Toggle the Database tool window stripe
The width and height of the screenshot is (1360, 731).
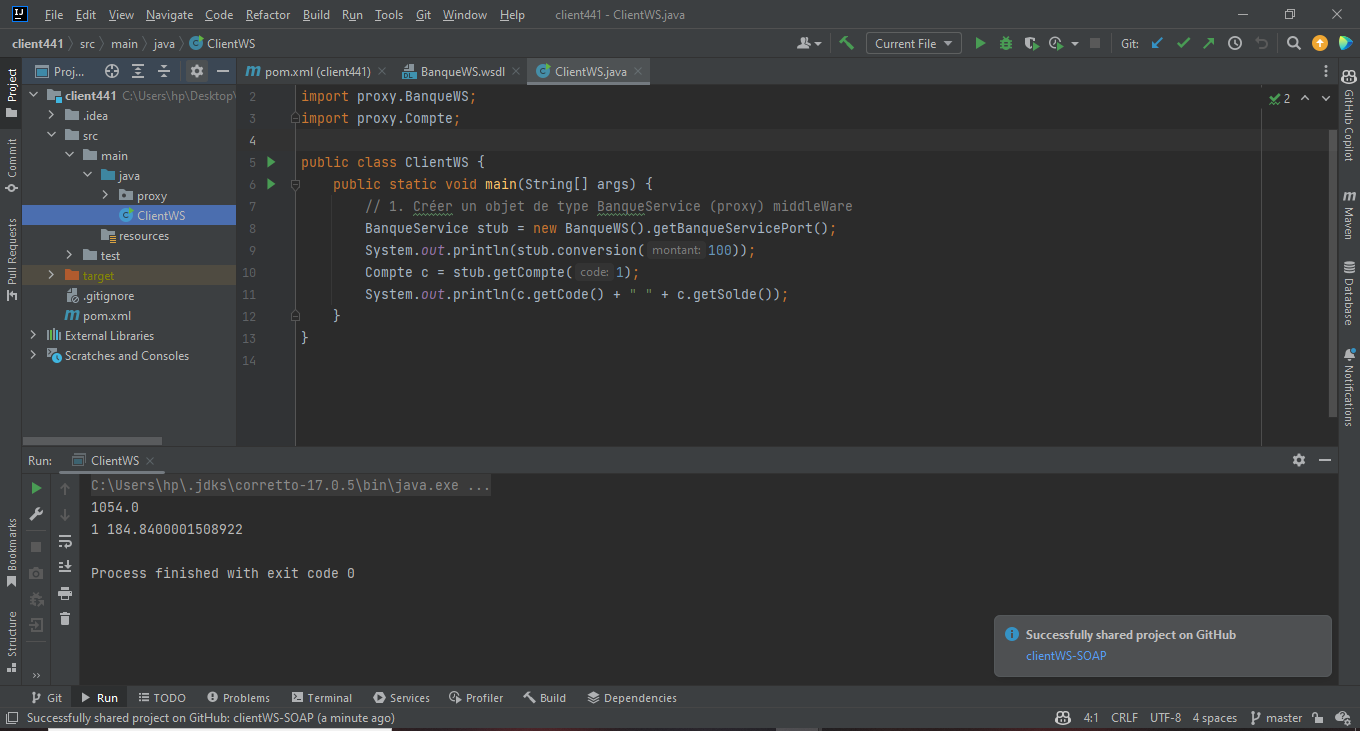(x=1349, y=295)
